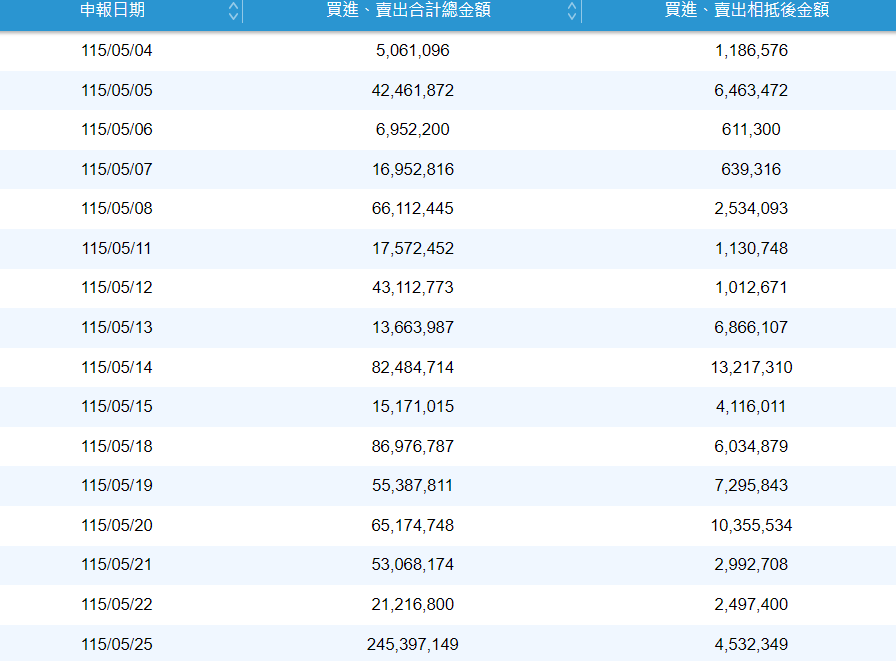Sort by 申報日期 column sort arrows
The height and width of the screenshot is (661, 896).
click(233, 11)
